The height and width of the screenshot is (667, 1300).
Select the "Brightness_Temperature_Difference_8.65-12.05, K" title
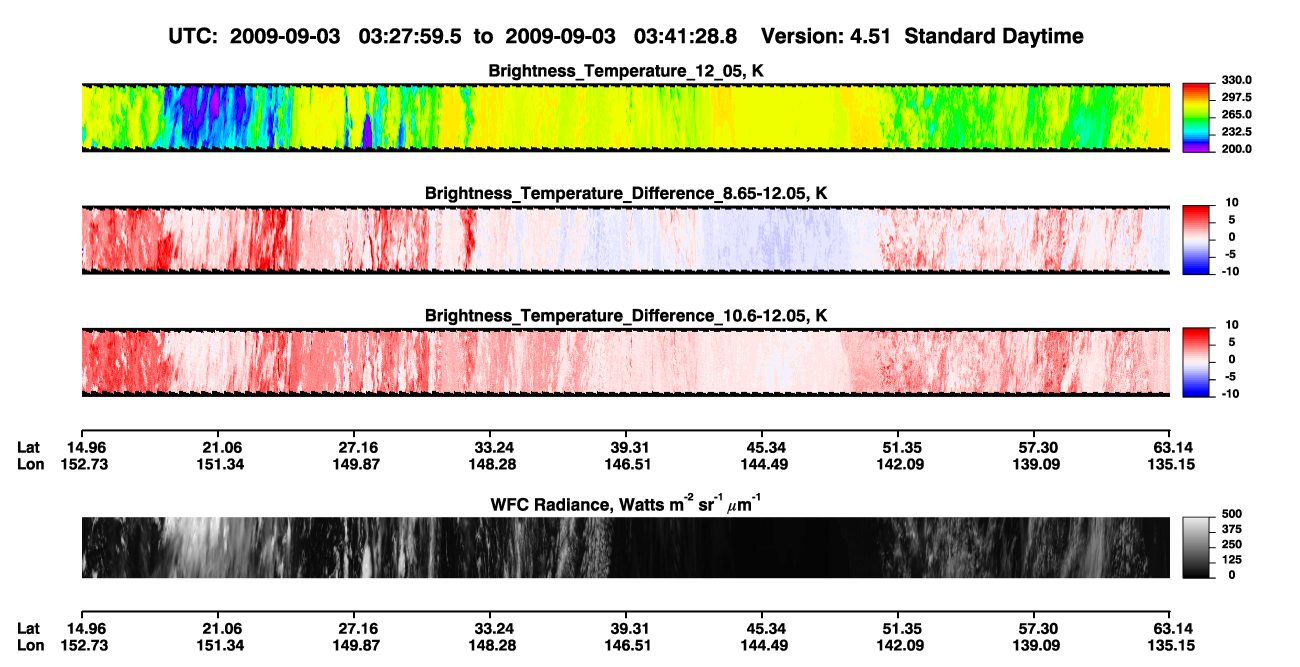coord(626,193)
